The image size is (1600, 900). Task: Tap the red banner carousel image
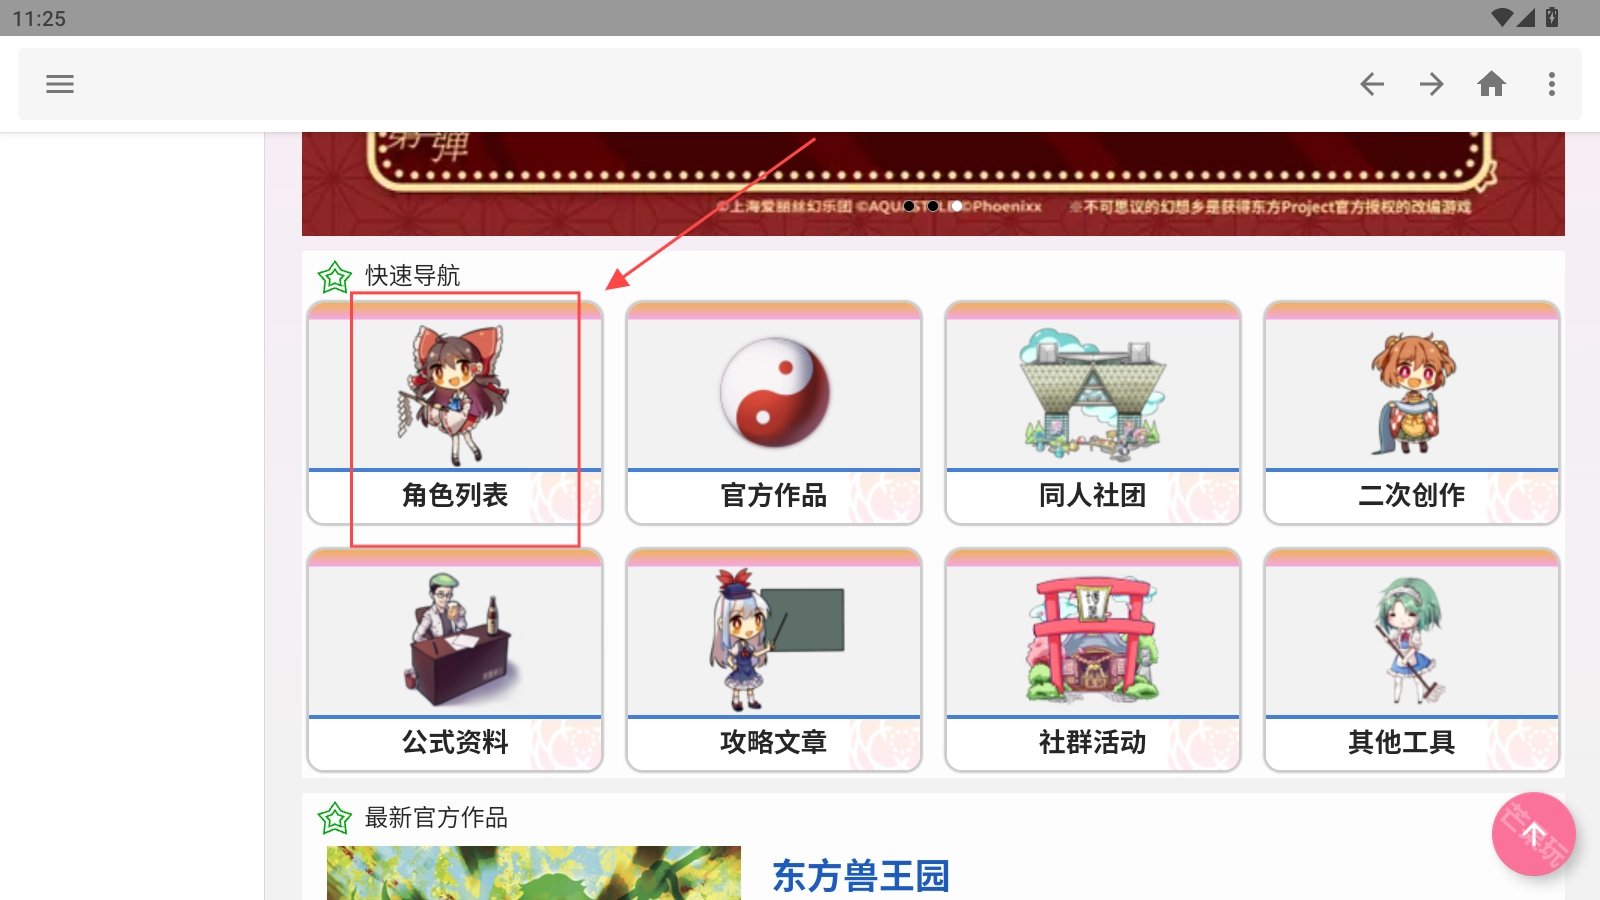933,184
